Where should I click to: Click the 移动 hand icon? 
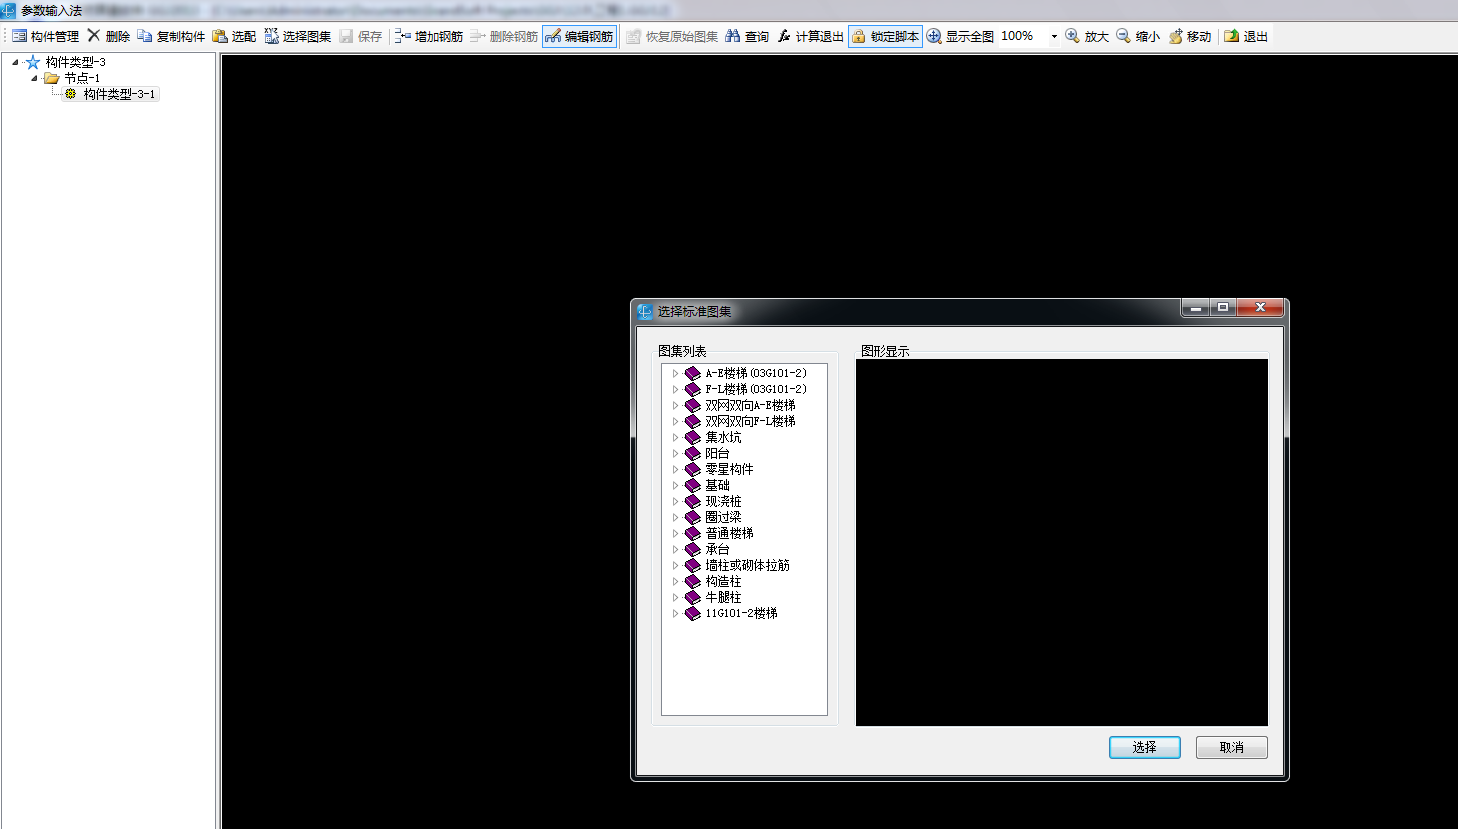click(x=1175, y=36)
